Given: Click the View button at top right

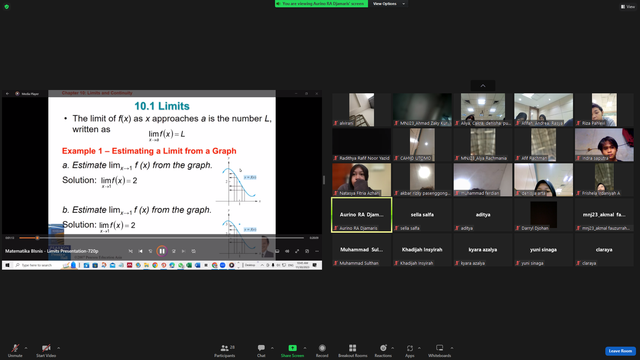Looking at the screenshot, I should pos(628,7).
